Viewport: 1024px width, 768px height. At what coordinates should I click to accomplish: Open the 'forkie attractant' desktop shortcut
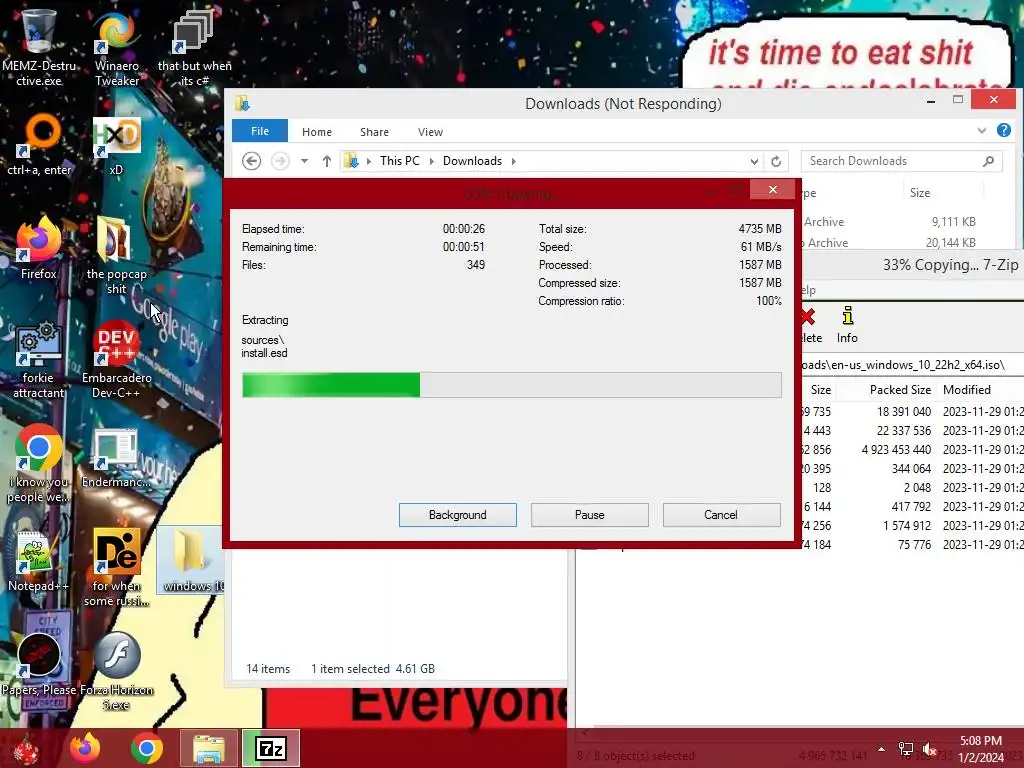[x=39, y=359]
